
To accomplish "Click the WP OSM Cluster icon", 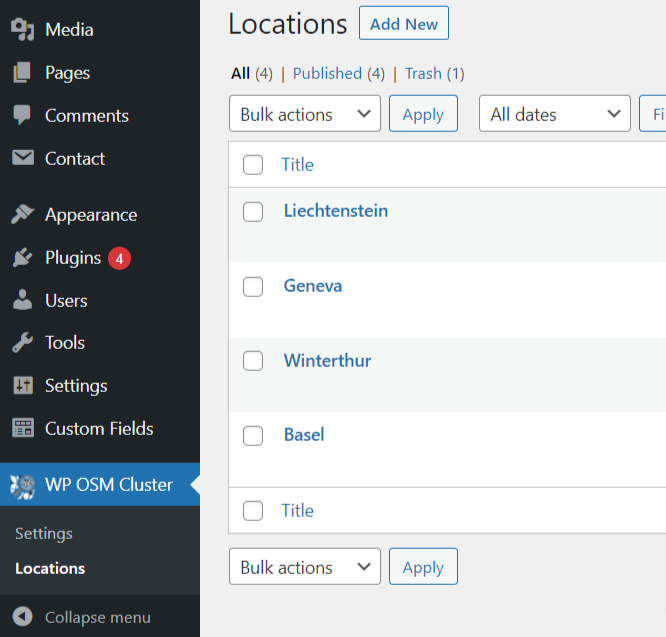I will 22,485.
